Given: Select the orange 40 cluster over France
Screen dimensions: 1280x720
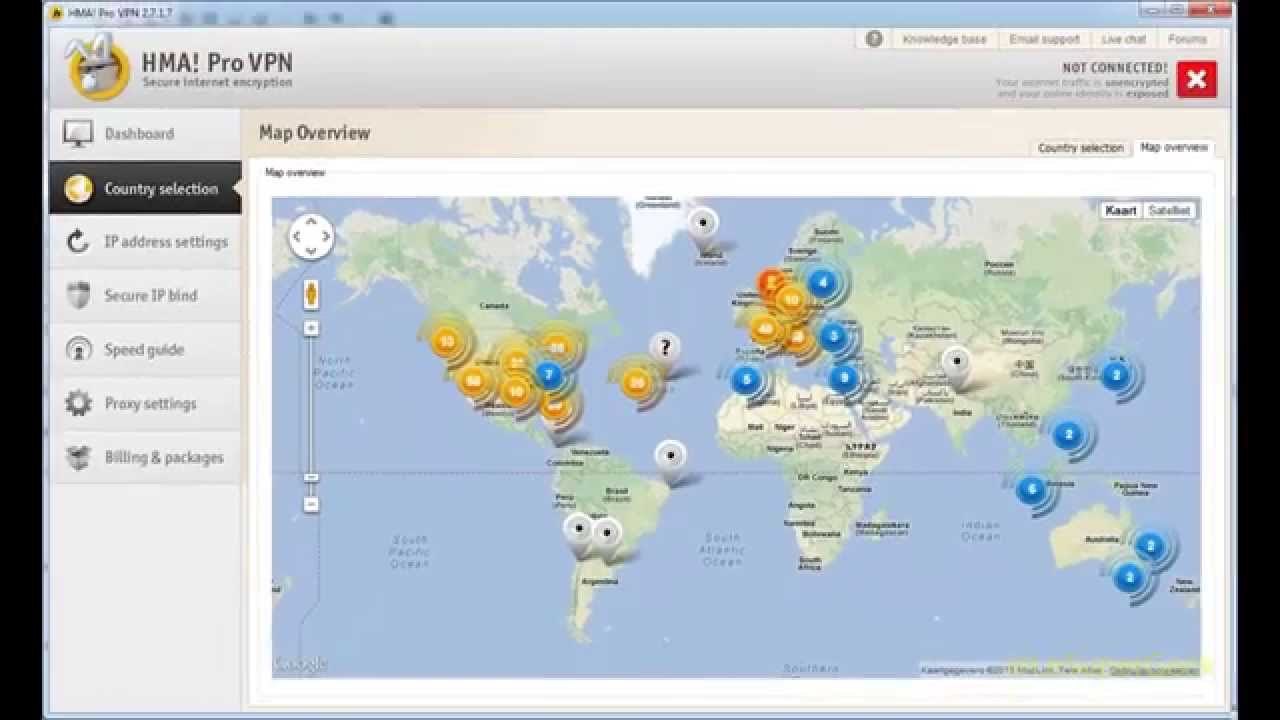Looking at the screenshot, I should coord(766,328).
